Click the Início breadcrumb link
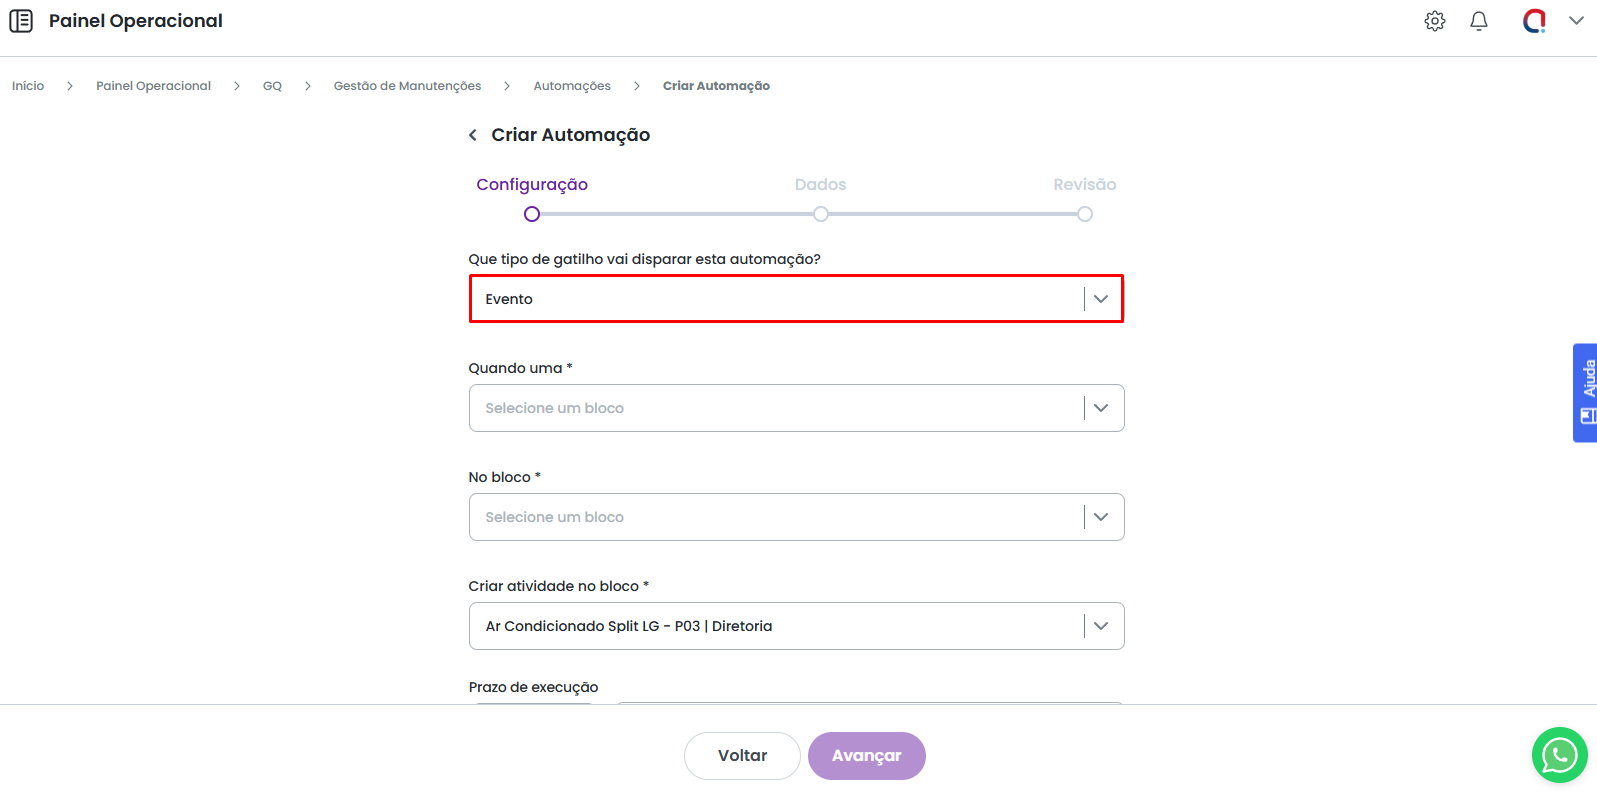The width and height of the screenshot is (1597, 792). tap(28, 86)
